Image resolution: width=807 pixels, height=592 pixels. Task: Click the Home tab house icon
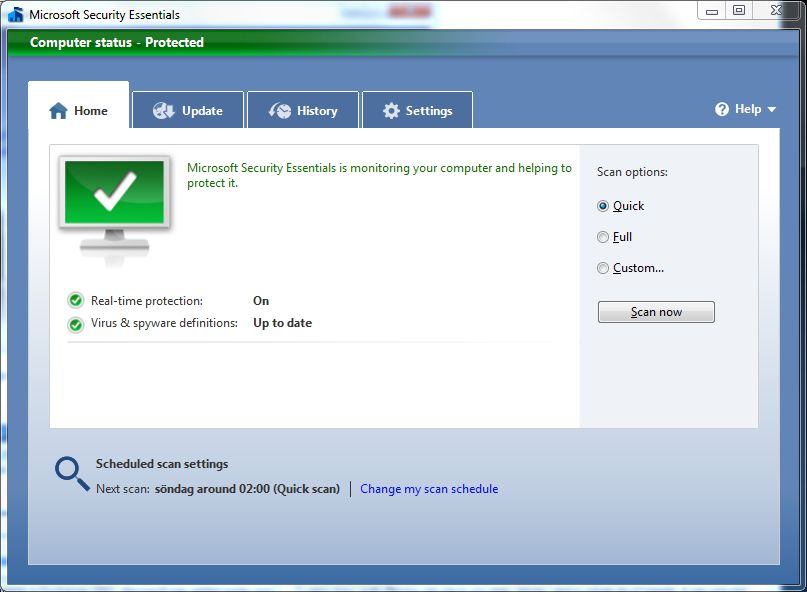tap(57, 111)
